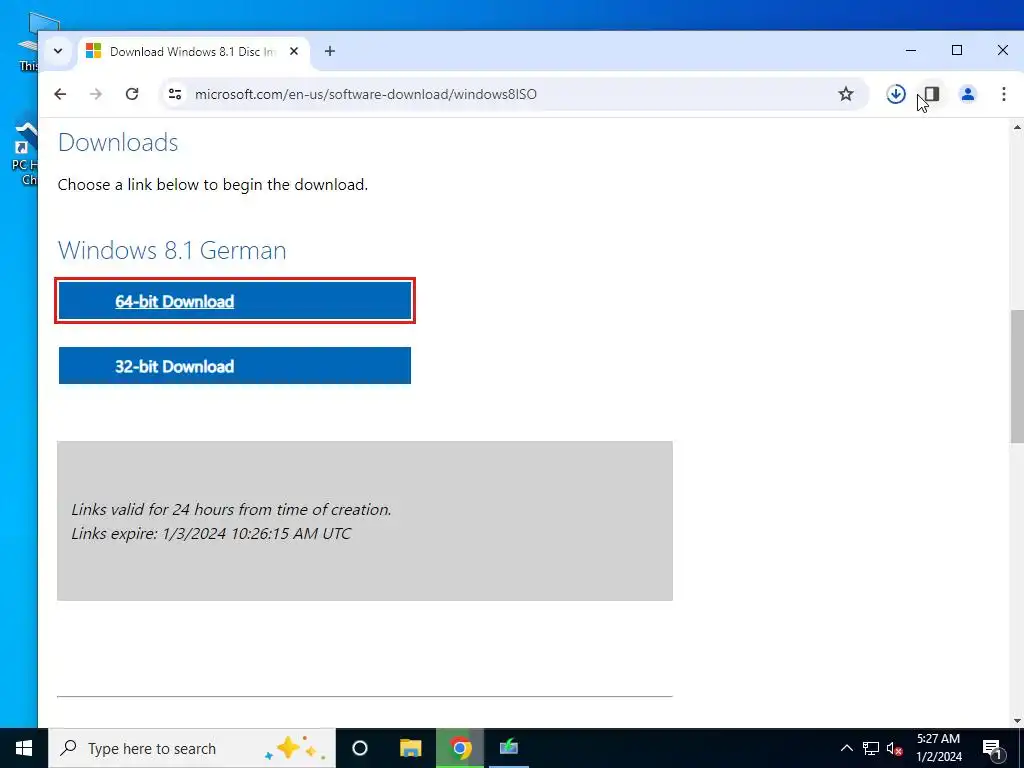Open the Chrome profile avatar
The width and height of the screenshot is (1024, 768).
968,94
